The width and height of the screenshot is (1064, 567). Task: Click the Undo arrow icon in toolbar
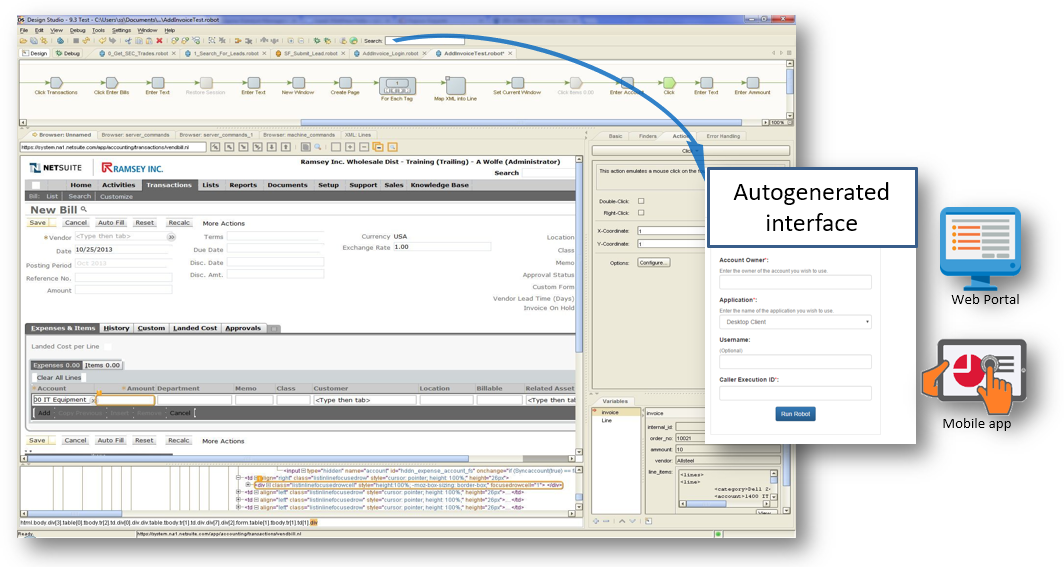click(102, 41)
